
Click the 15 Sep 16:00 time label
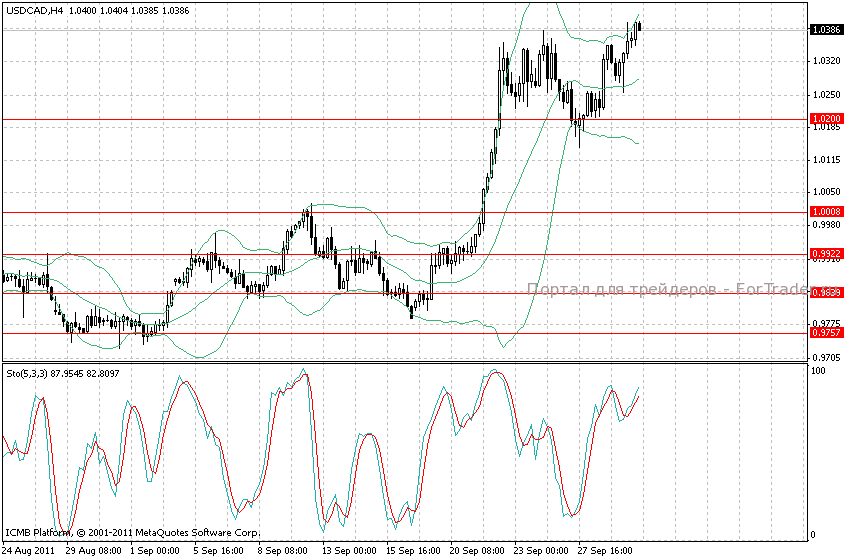pos(413,551)
